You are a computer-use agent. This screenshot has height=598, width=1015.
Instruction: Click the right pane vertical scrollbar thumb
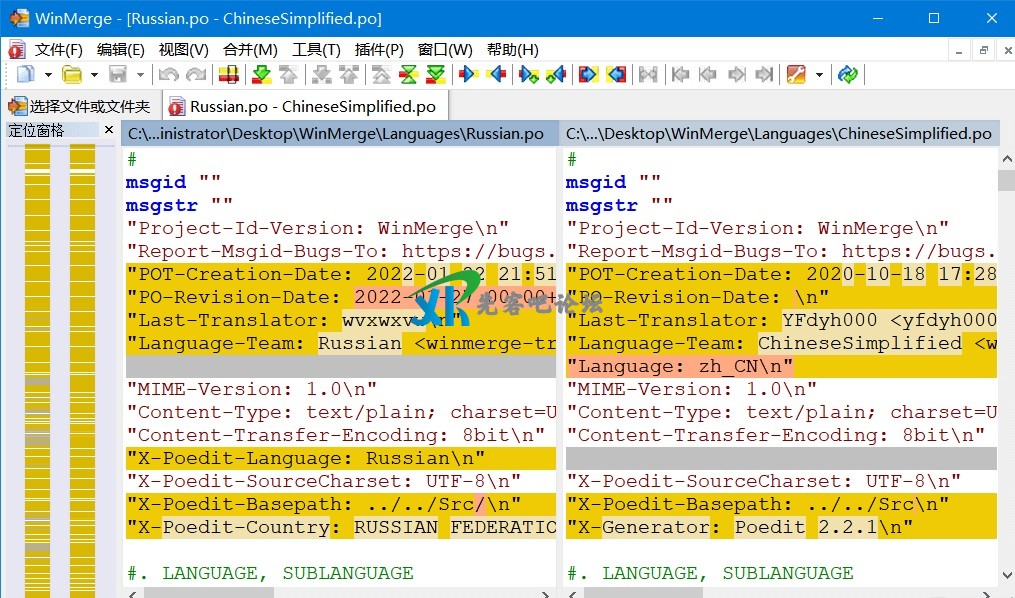[1006, 180]
